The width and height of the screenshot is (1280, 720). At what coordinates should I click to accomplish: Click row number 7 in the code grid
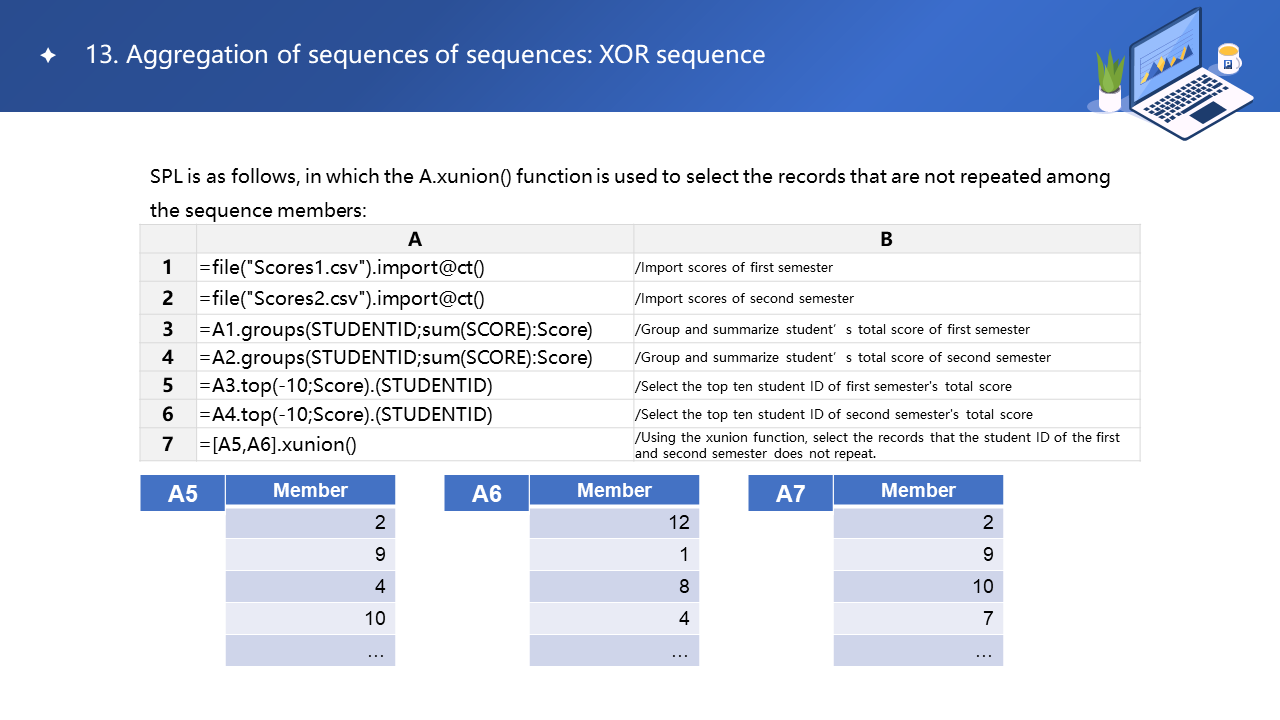(x=168, y=445)
